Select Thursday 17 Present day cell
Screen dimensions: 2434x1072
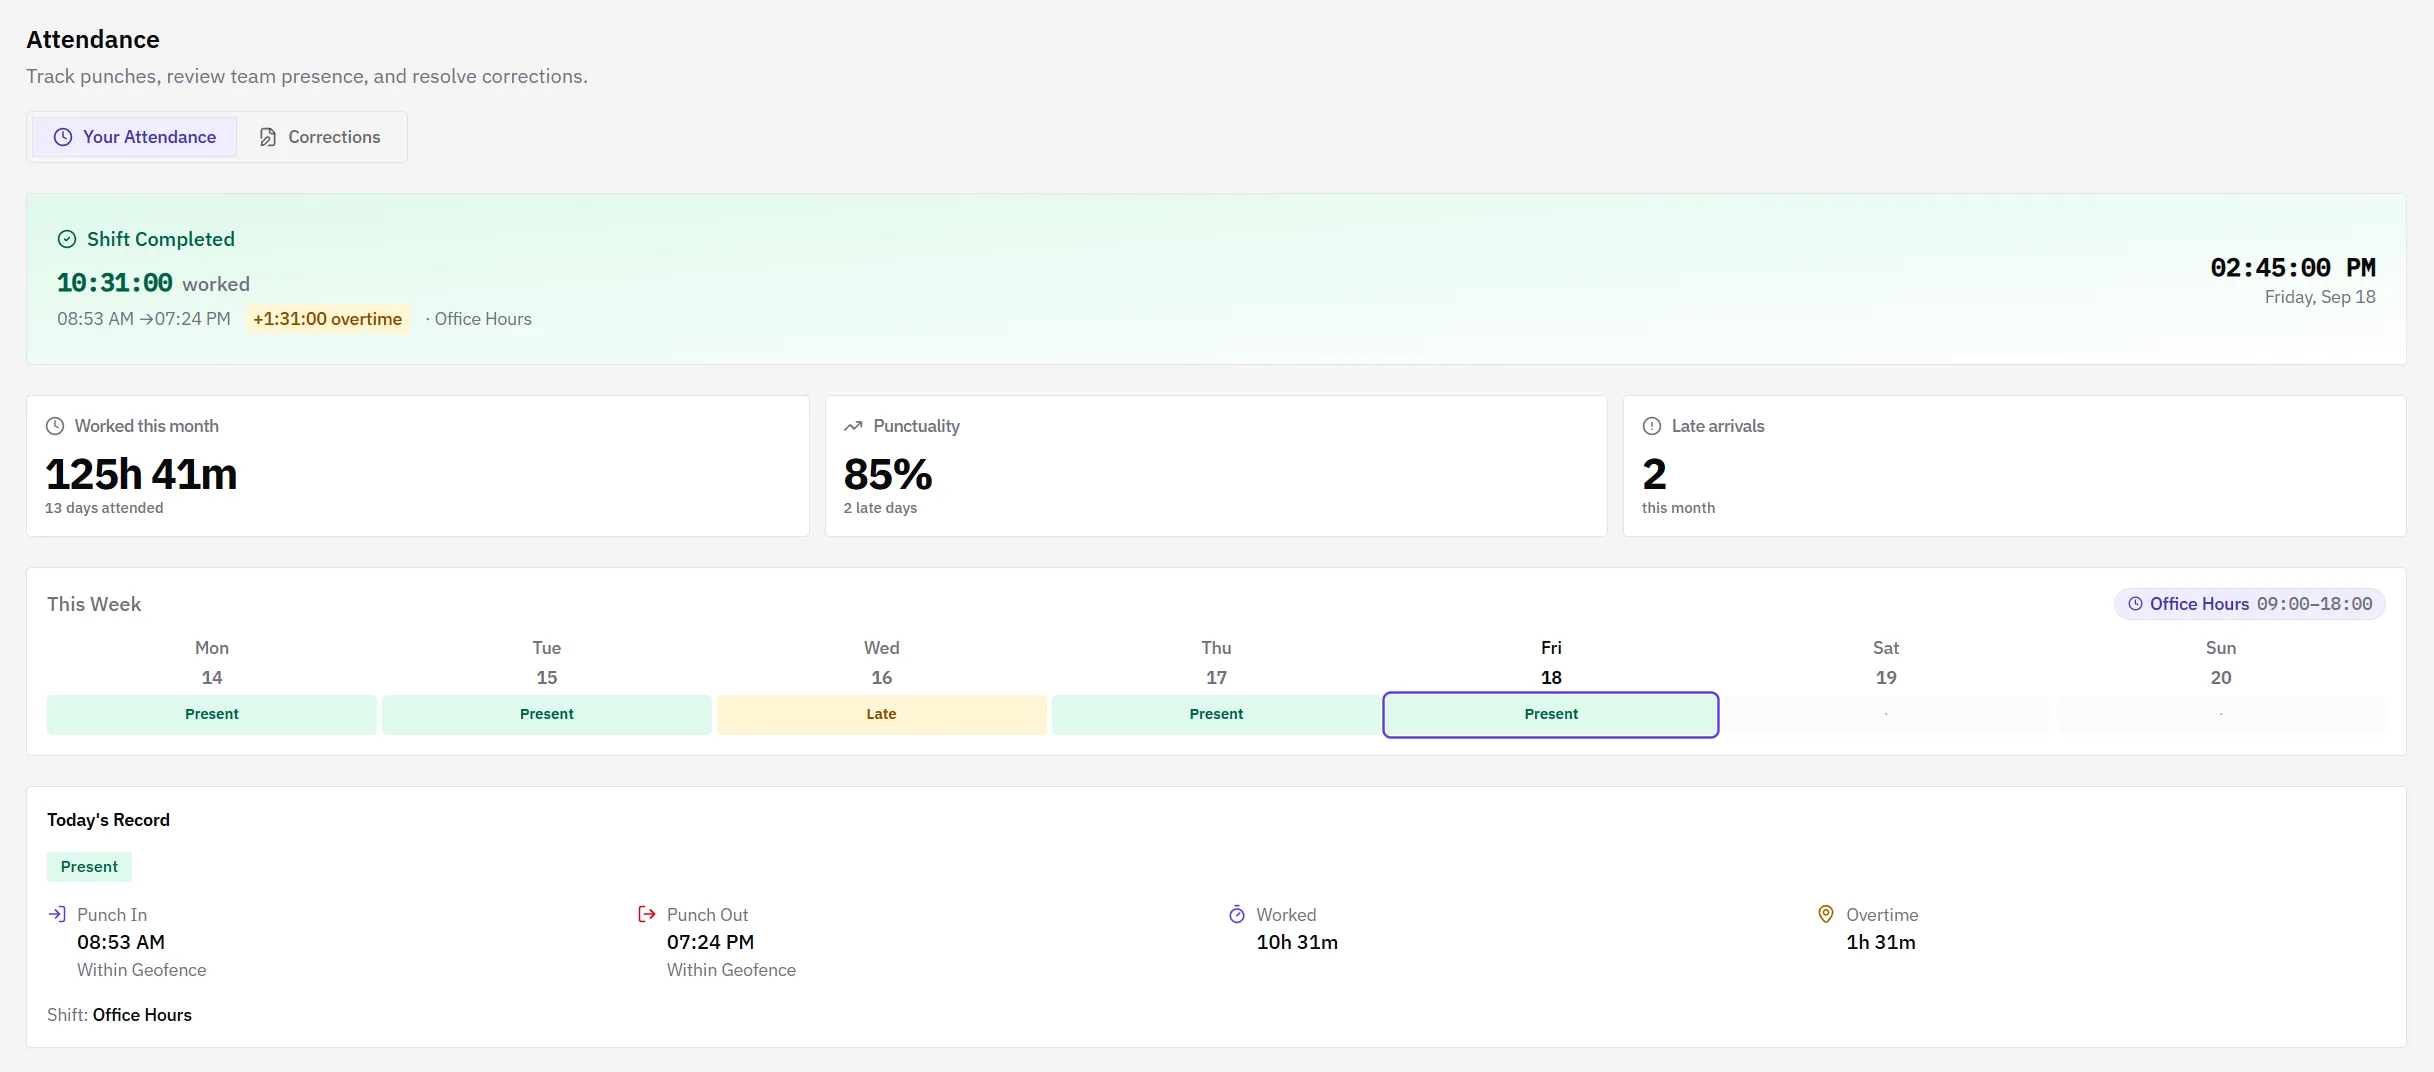click(1216, 714)
